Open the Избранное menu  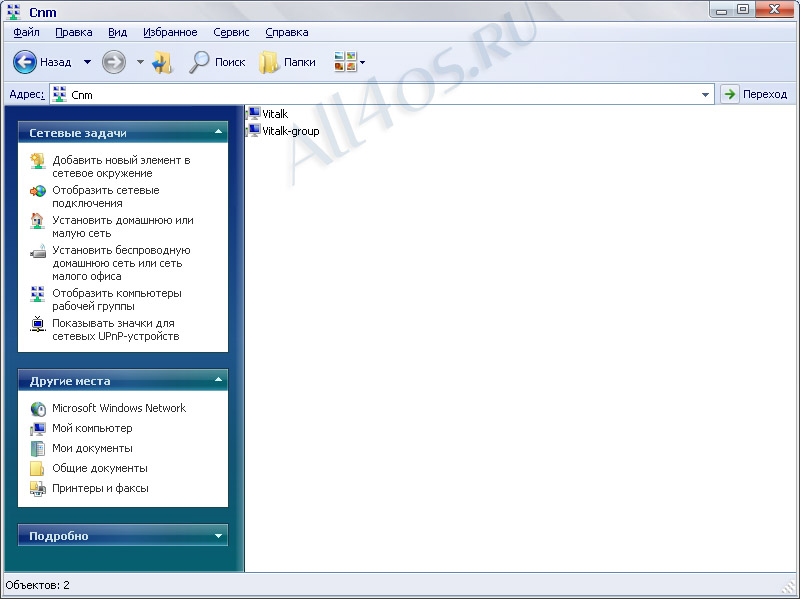pyautogui.click(x=170, y=32)
